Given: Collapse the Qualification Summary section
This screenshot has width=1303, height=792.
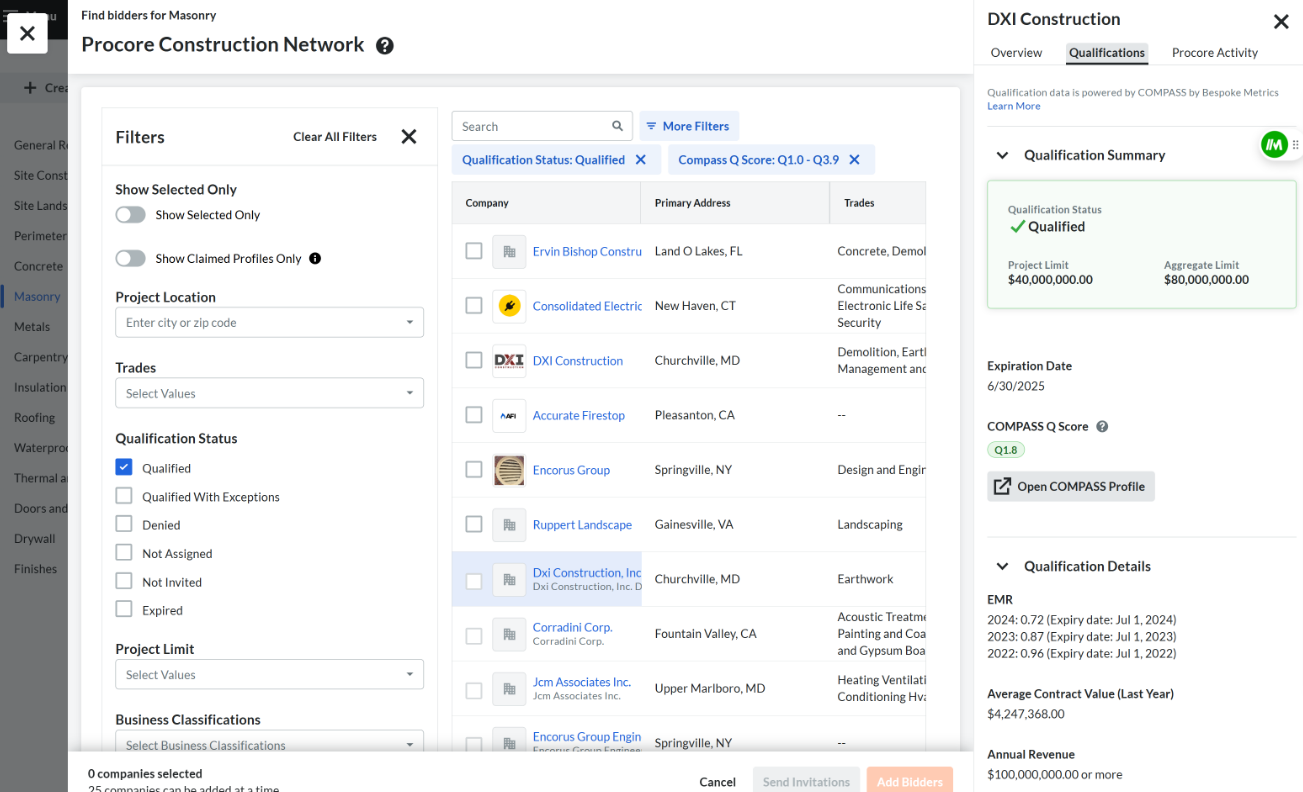Looking at the screenshot, I should click(x=1001, y=155).
